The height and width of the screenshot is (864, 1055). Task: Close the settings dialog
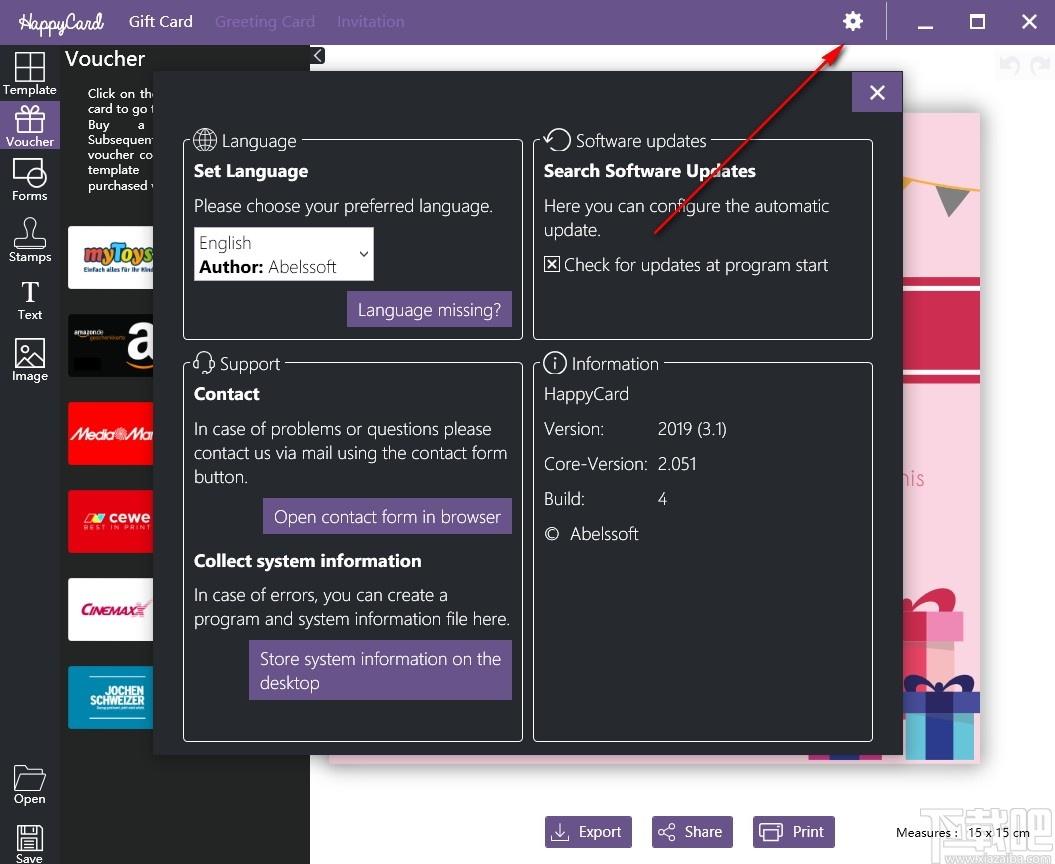coord(877,92)
